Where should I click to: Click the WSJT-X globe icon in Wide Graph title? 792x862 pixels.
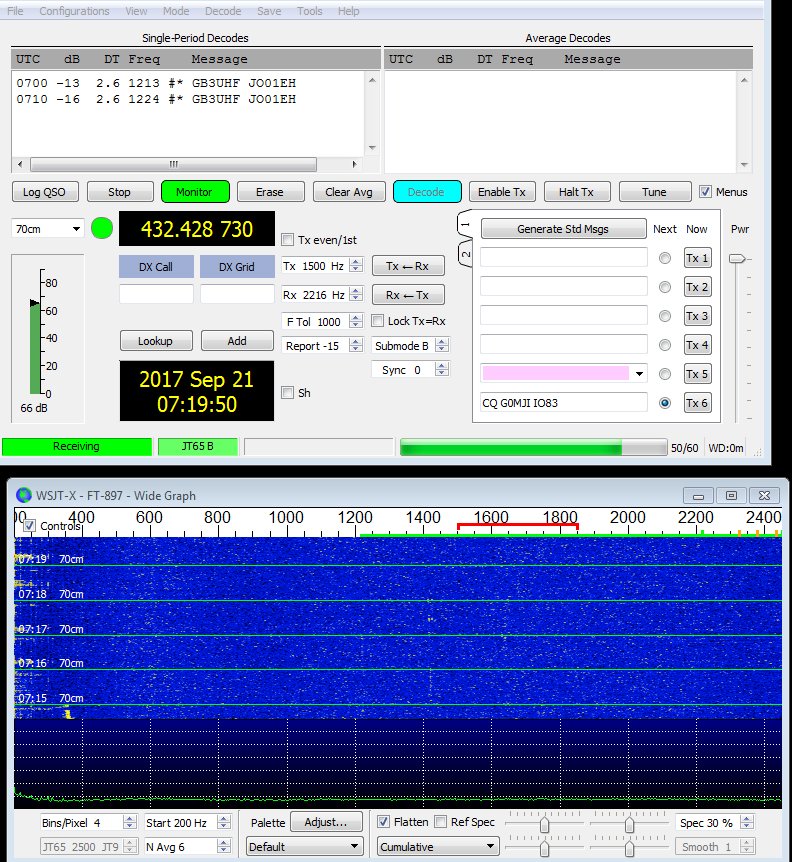25,495
